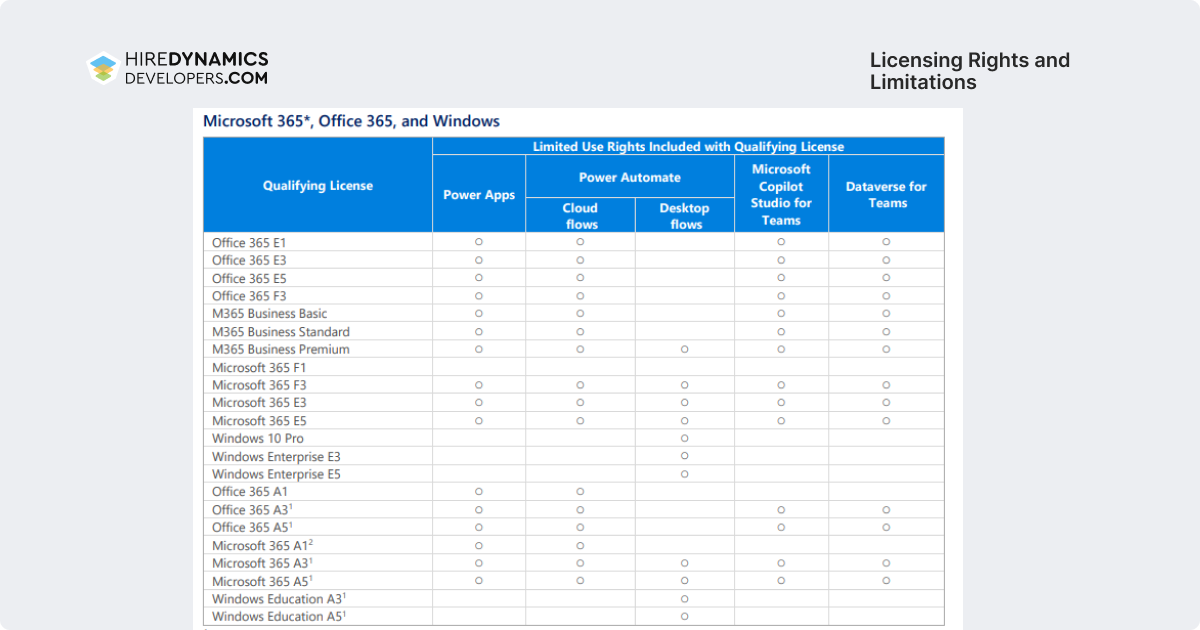Click the Limited Use Rights Included header

click(x=688, y=146)
